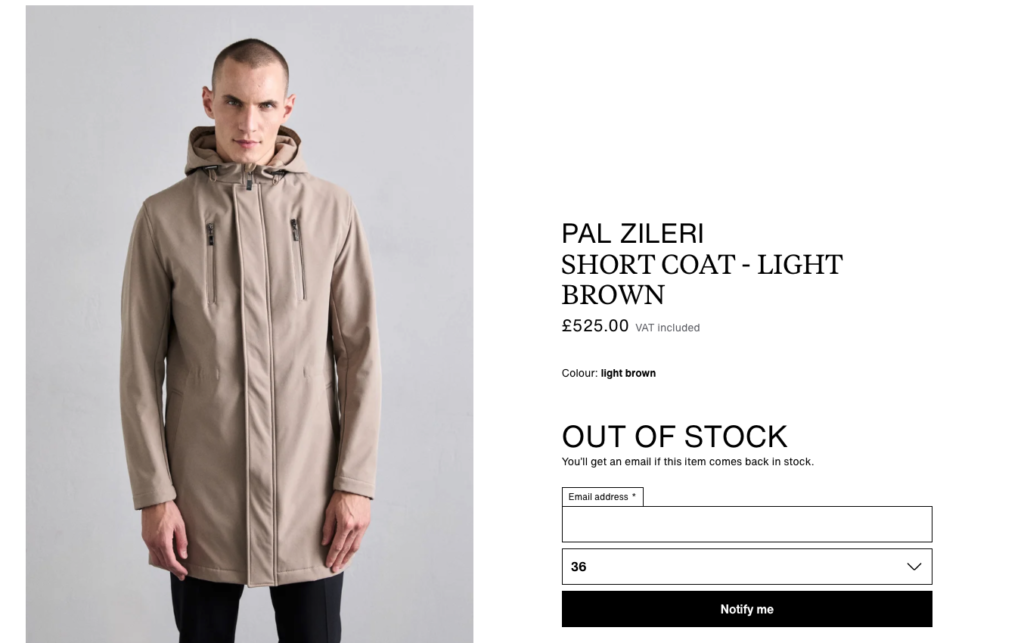Select the Short Coat - Light Brown title

[702, 279]
